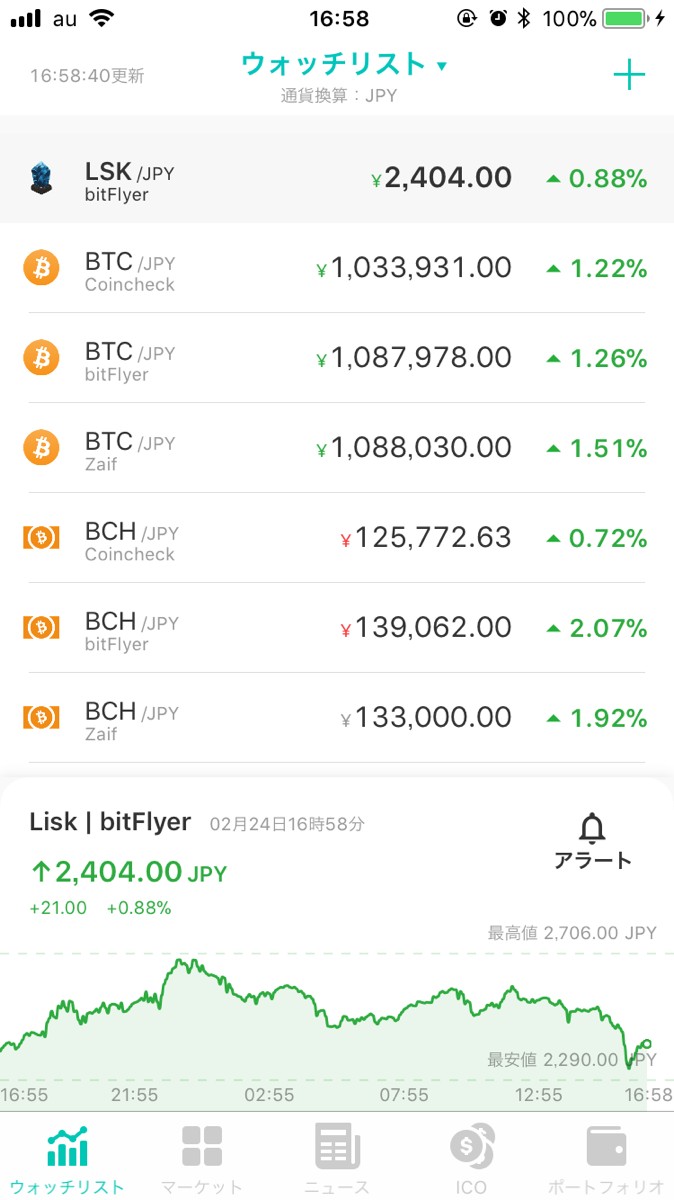Select the BTC/JPY Zaif price 1,088,030.00
The height and width of the screenshot is (1200, 674).
[x=421, y=448]
